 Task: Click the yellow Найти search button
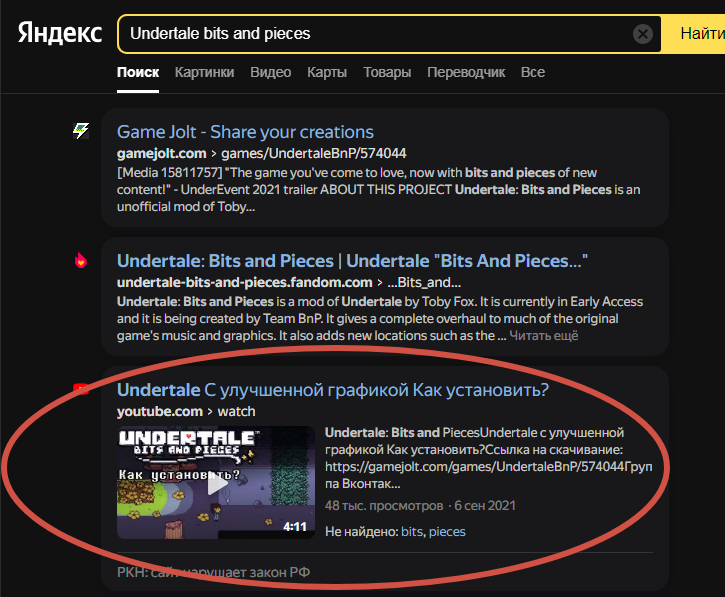pos(694,34)
